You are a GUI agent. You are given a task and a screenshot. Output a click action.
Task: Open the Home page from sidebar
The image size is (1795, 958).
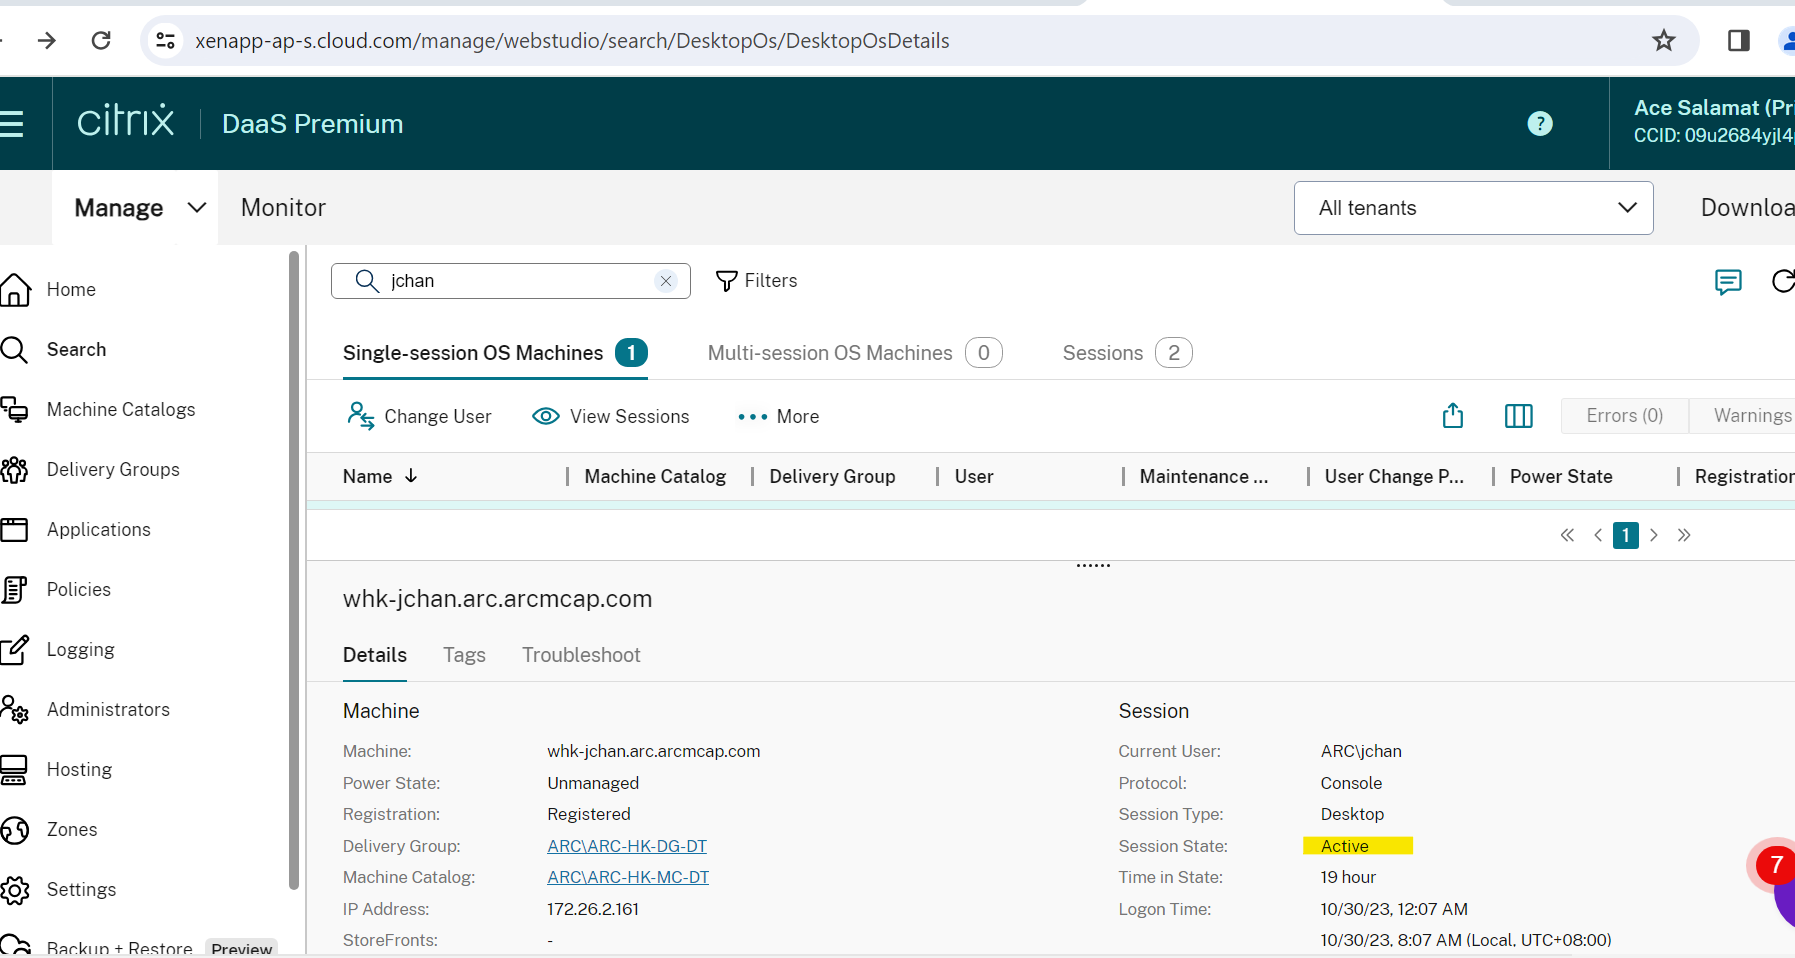[x=71, y=289]
